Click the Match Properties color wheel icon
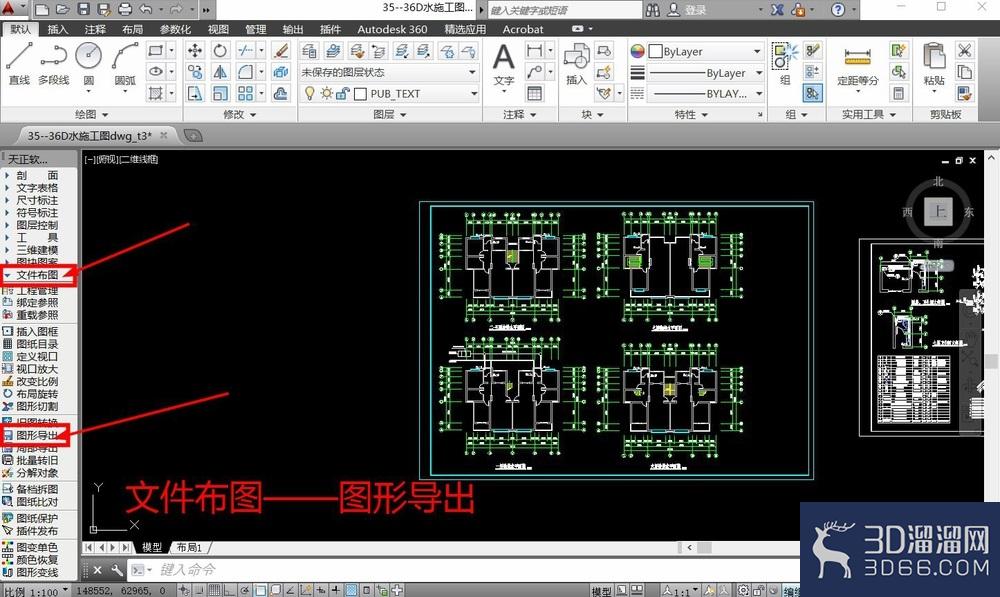Screen dimensions: 1000x597 [x=637, y=51]
